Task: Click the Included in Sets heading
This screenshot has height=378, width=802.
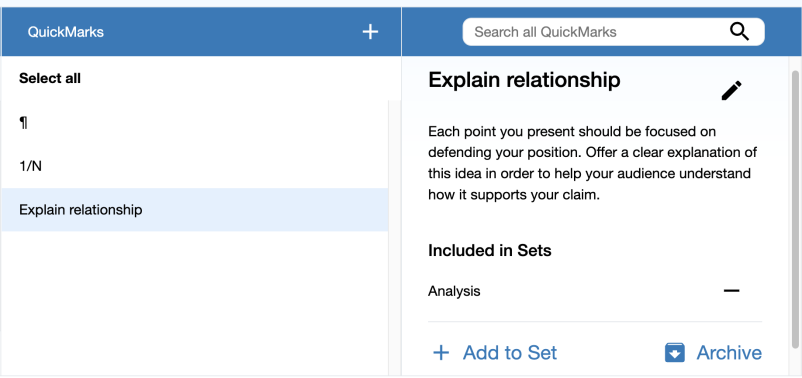Action: coord(489,251)
